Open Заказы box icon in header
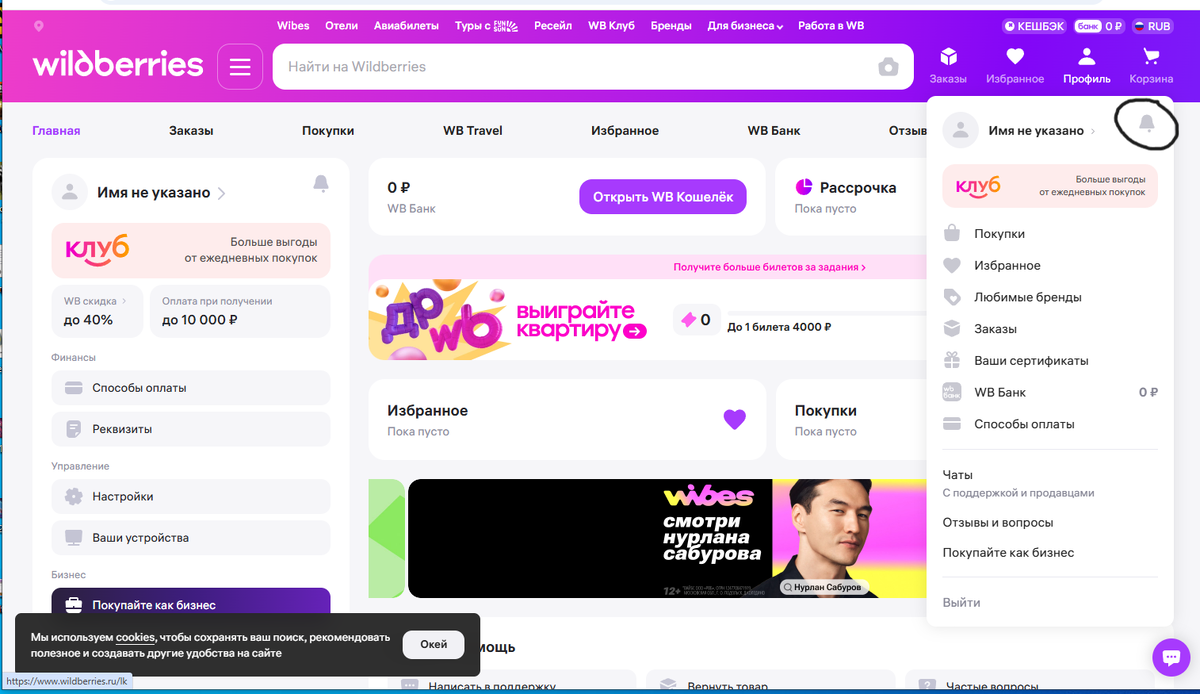Screen dimensions: 1200x694 (x=948, y=66)
